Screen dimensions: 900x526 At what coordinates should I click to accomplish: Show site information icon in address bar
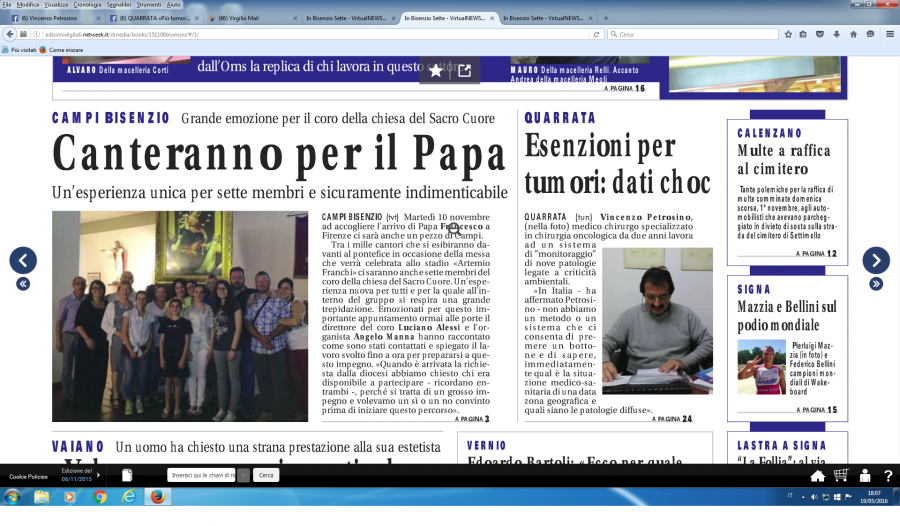tap(36, 34)
